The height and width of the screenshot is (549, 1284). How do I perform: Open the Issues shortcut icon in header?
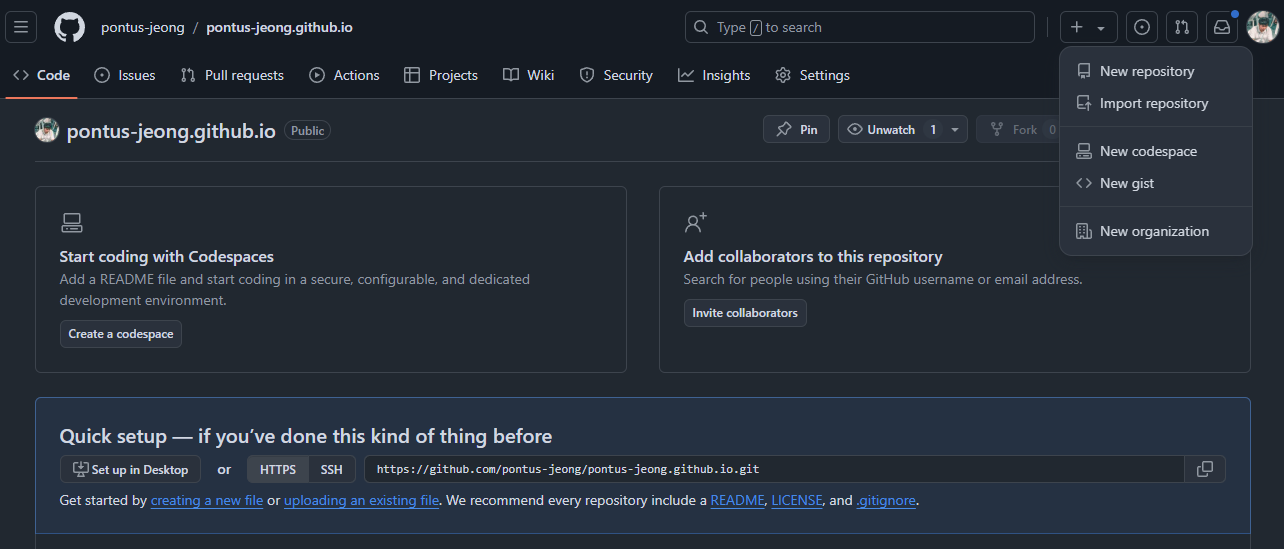coord(1142,27)
